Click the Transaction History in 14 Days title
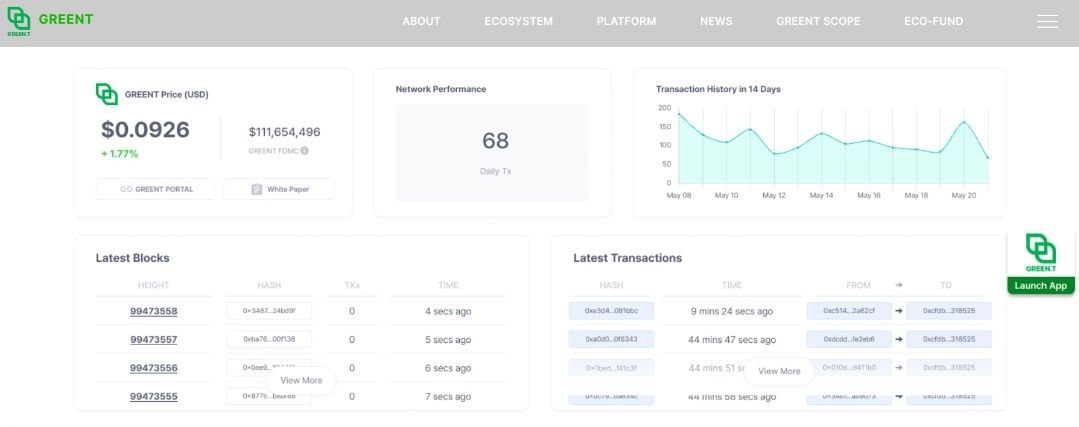This screenshot has width=1079, height=427. coord(718,89)
